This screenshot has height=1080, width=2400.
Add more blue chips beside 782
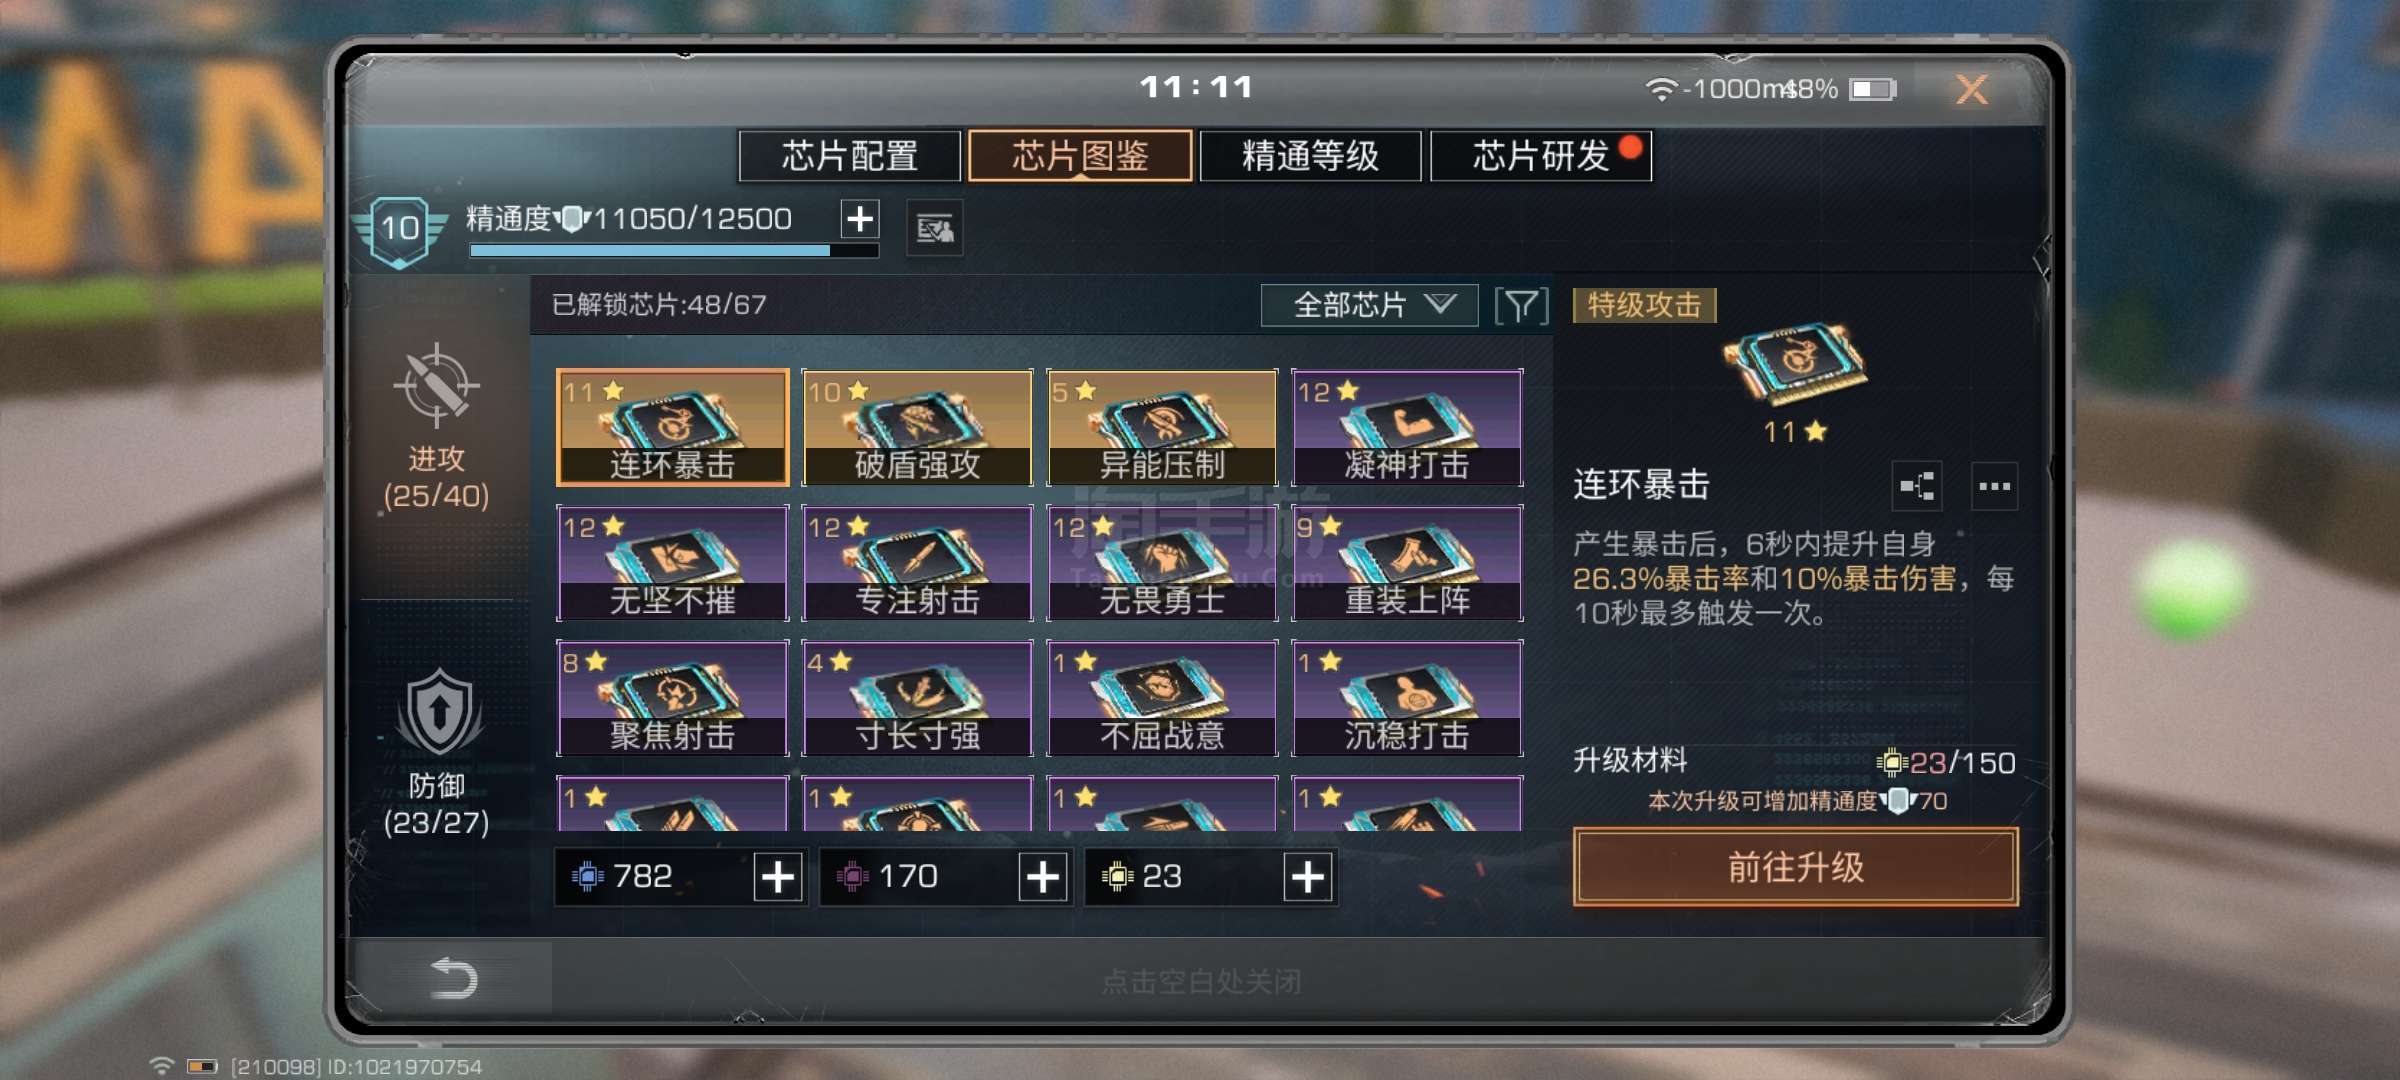click(778, 877)
